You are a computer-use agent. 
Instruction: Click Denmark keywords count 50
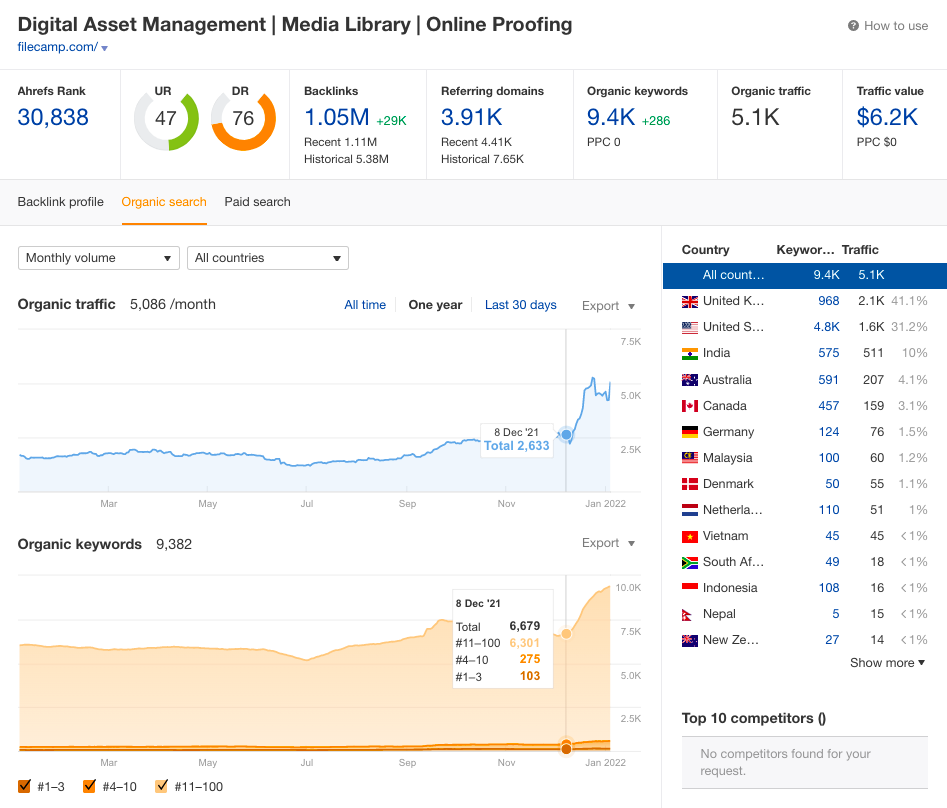click(832, 484)
